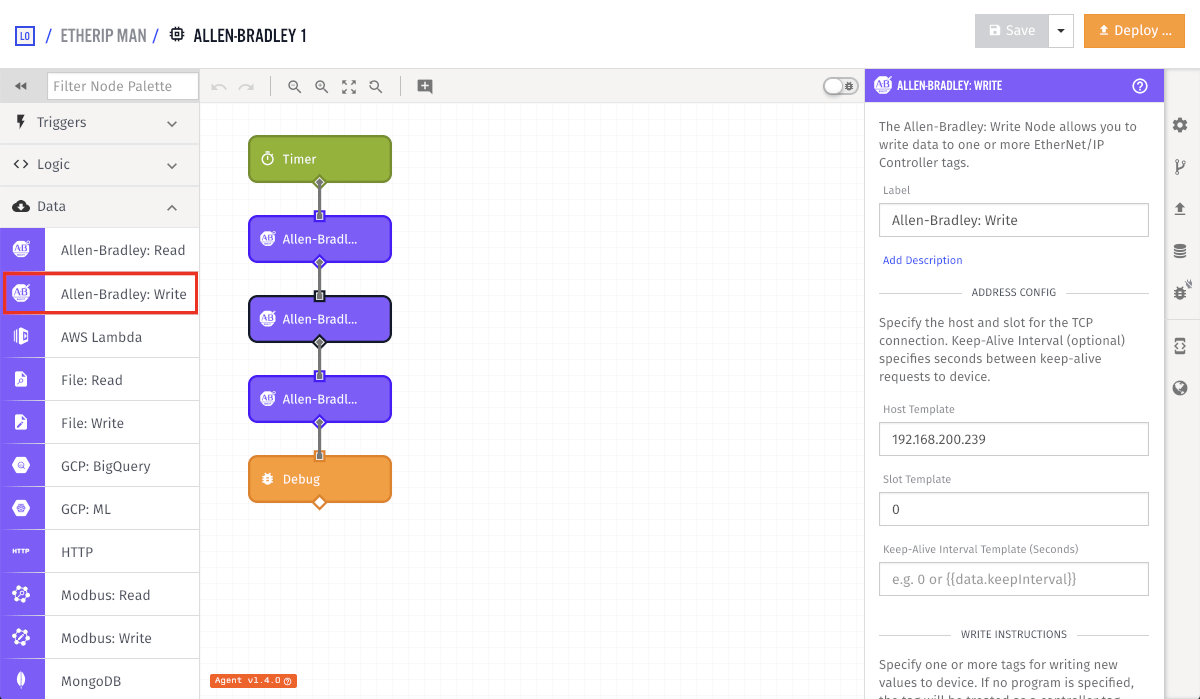Open workflow settings gear tab

click(1180, 125)
